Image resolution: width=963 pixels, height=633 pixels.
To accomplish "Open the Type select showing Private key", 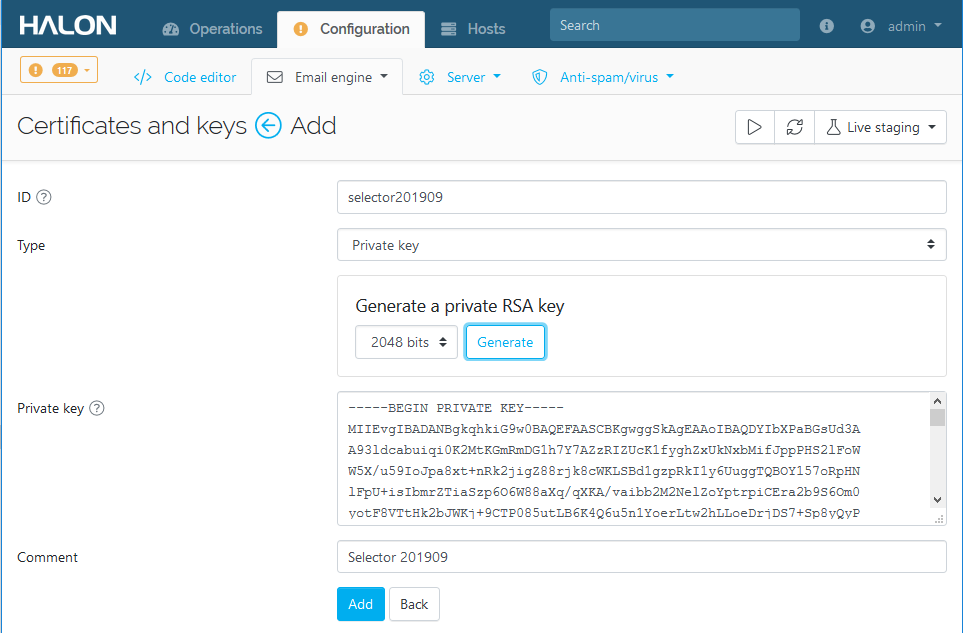I will pyautogui.click(x=641, y=245).
